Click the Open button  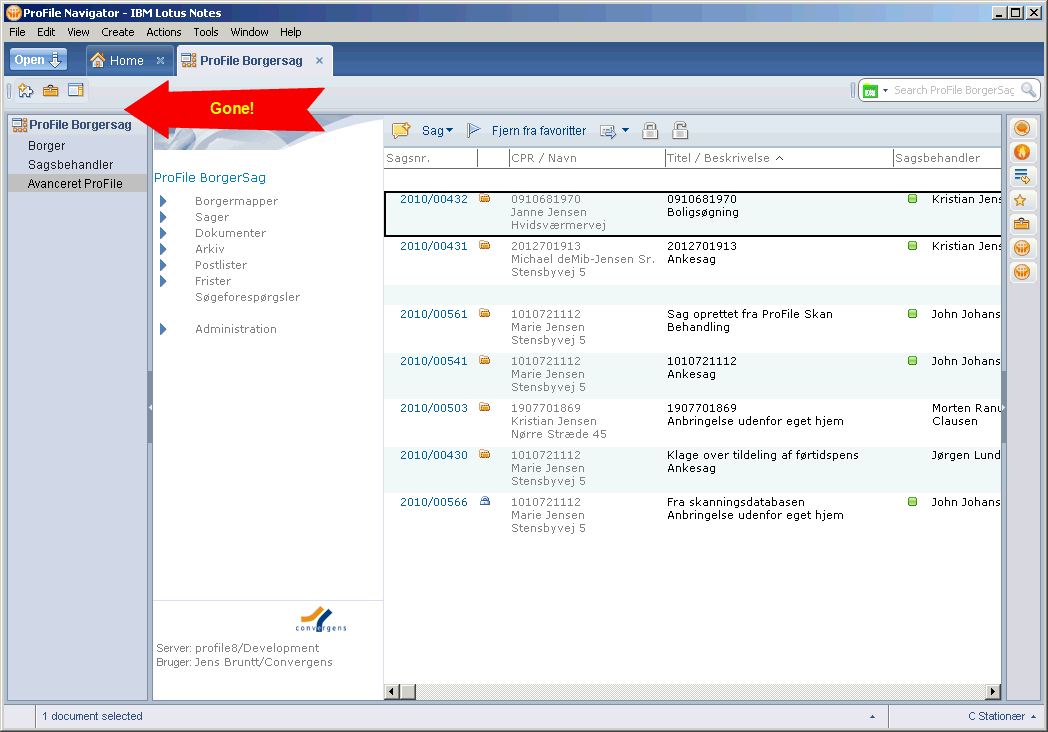pyautogui.click(x=38, y=60)
